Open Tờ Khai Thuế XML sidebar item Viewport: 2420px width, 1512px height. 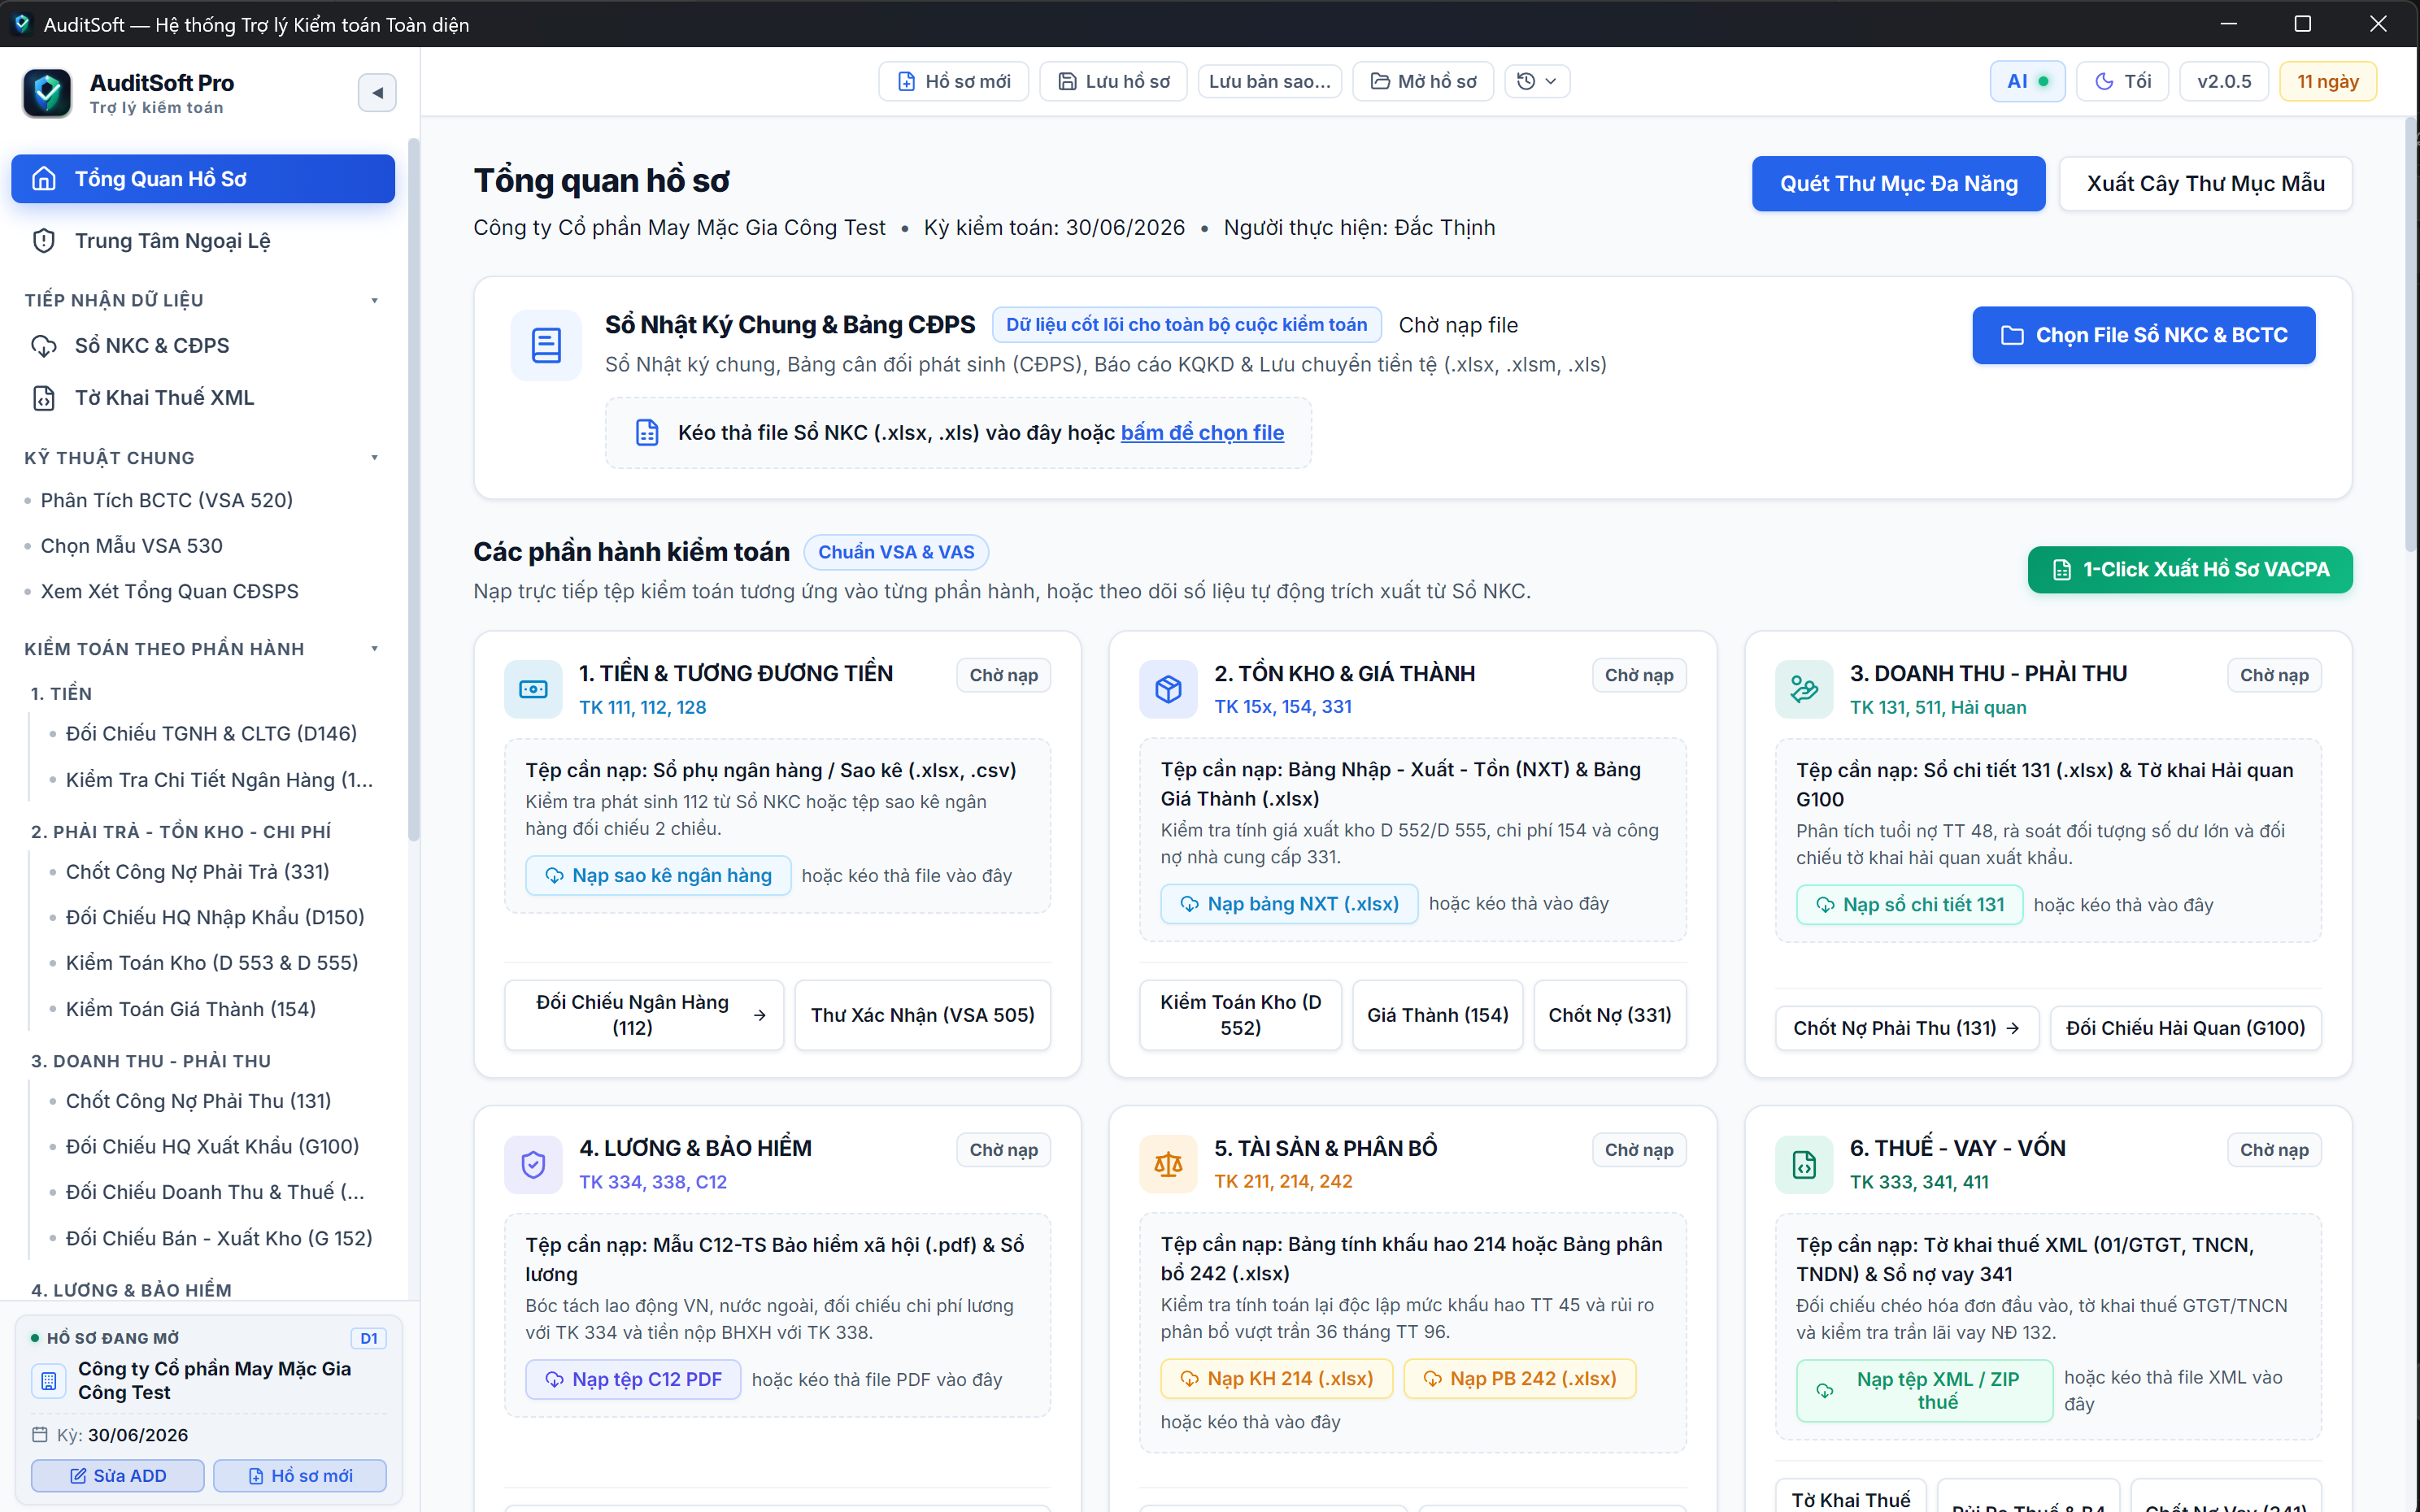(x=203, y=398)
